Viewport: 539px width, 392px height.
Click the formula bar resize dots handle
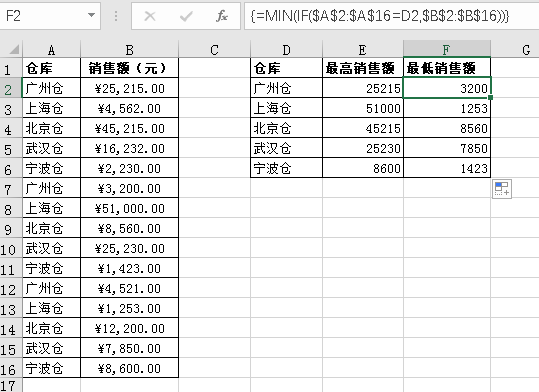pyautogui.click(x=116, y=16)
